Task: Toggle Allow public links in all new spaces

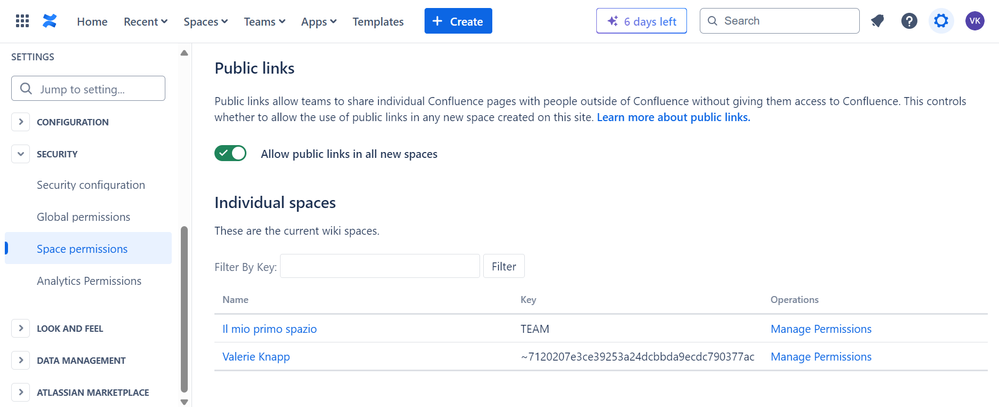Action: click(x=231, y=154)
